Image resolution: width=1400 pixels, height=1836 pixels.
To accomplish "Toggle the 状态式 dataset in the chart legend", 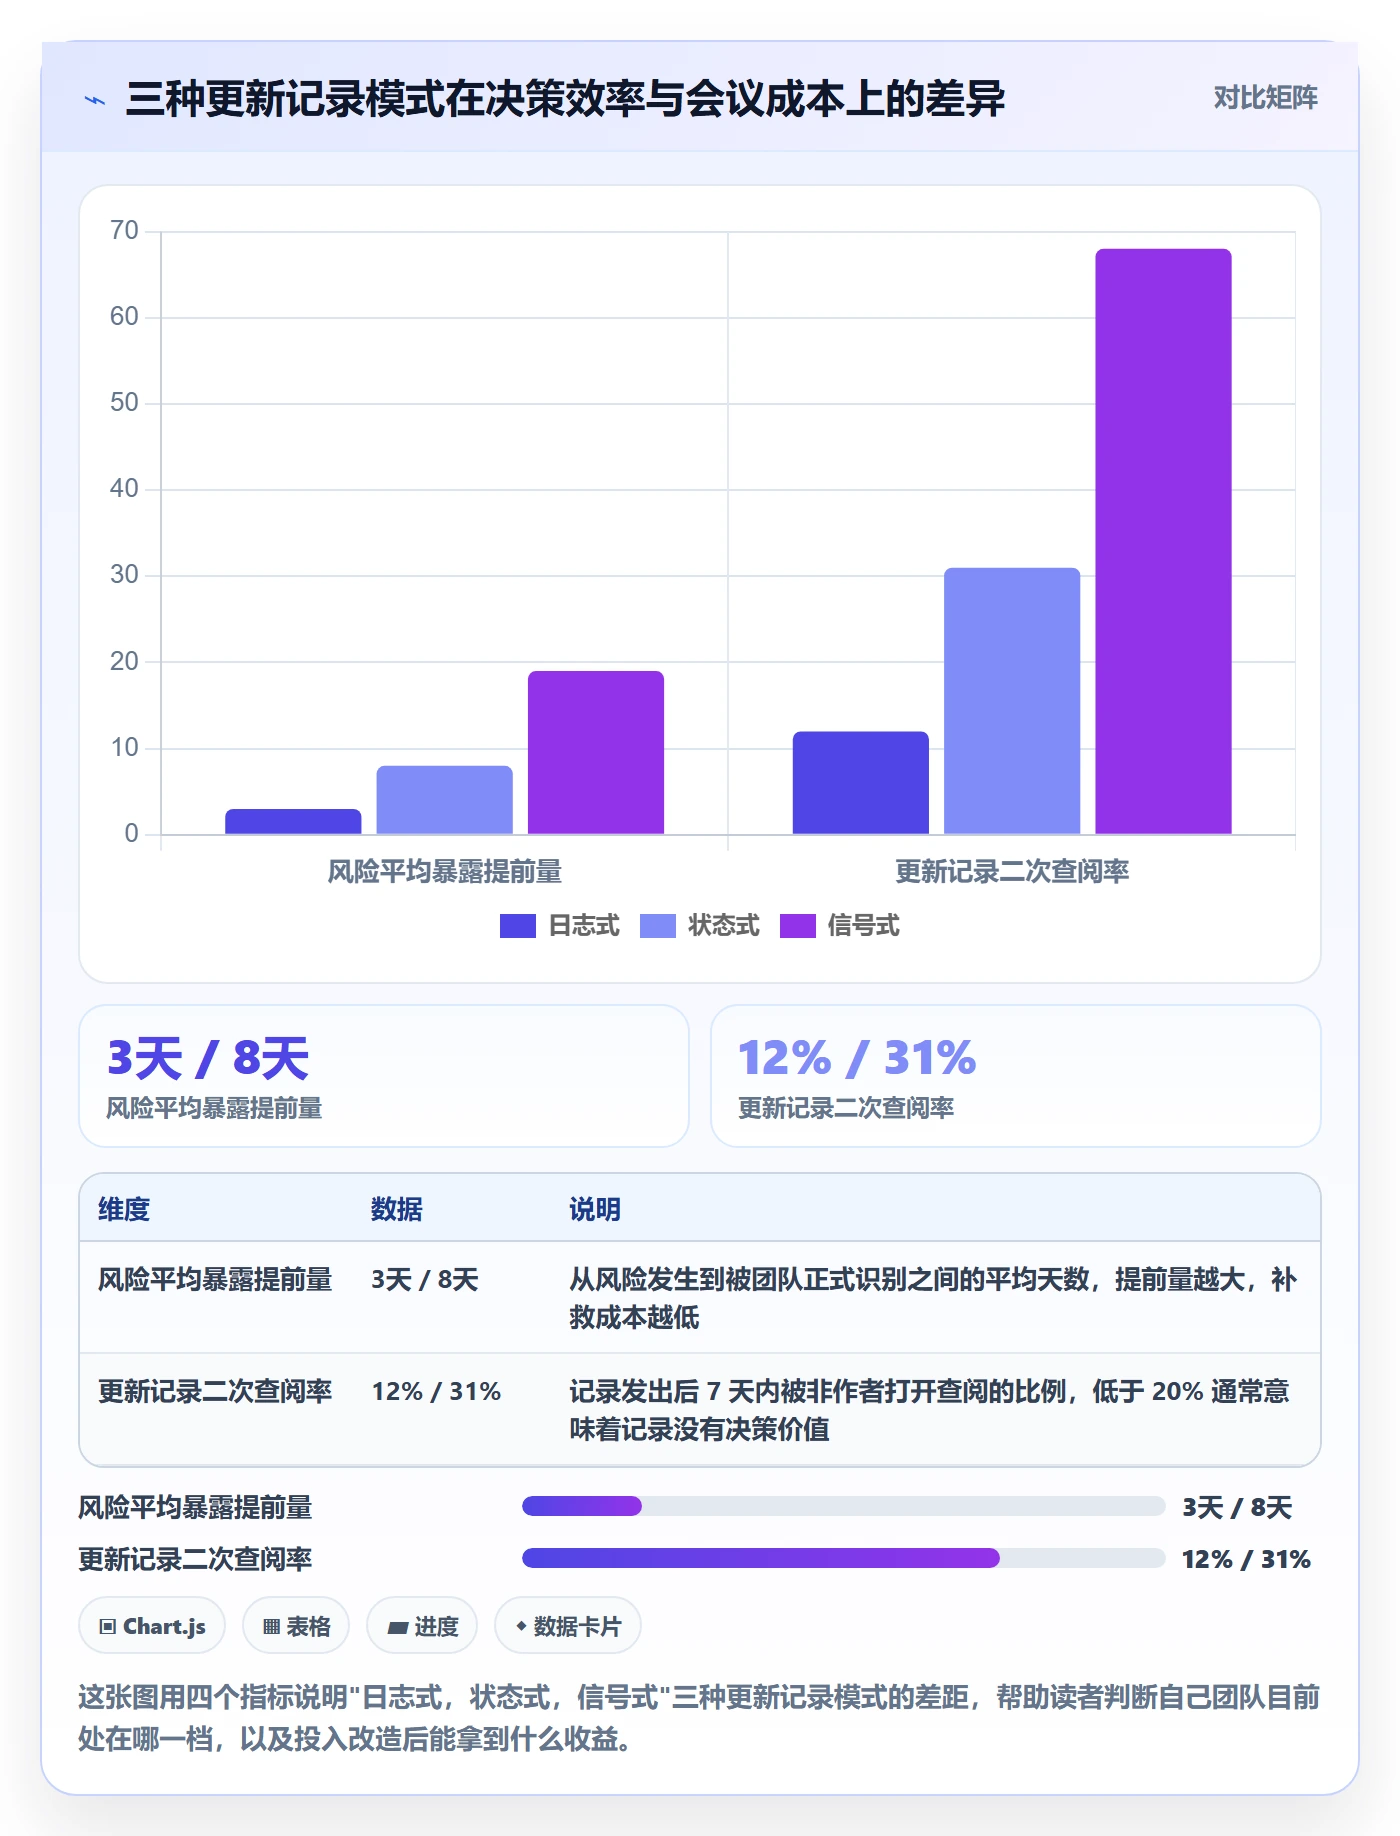I will (699, 926).
